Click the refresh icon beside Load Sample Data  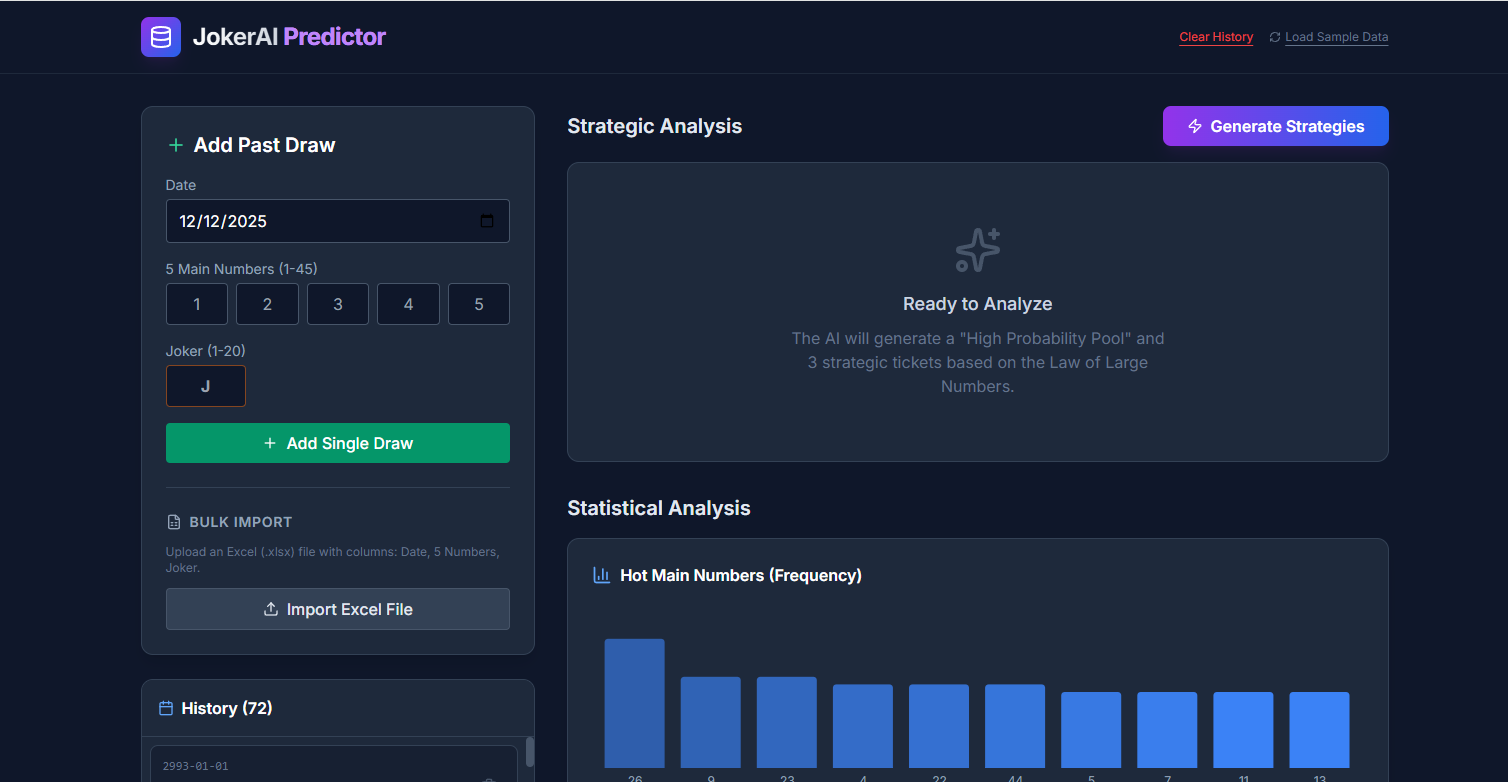[1274, 37]
